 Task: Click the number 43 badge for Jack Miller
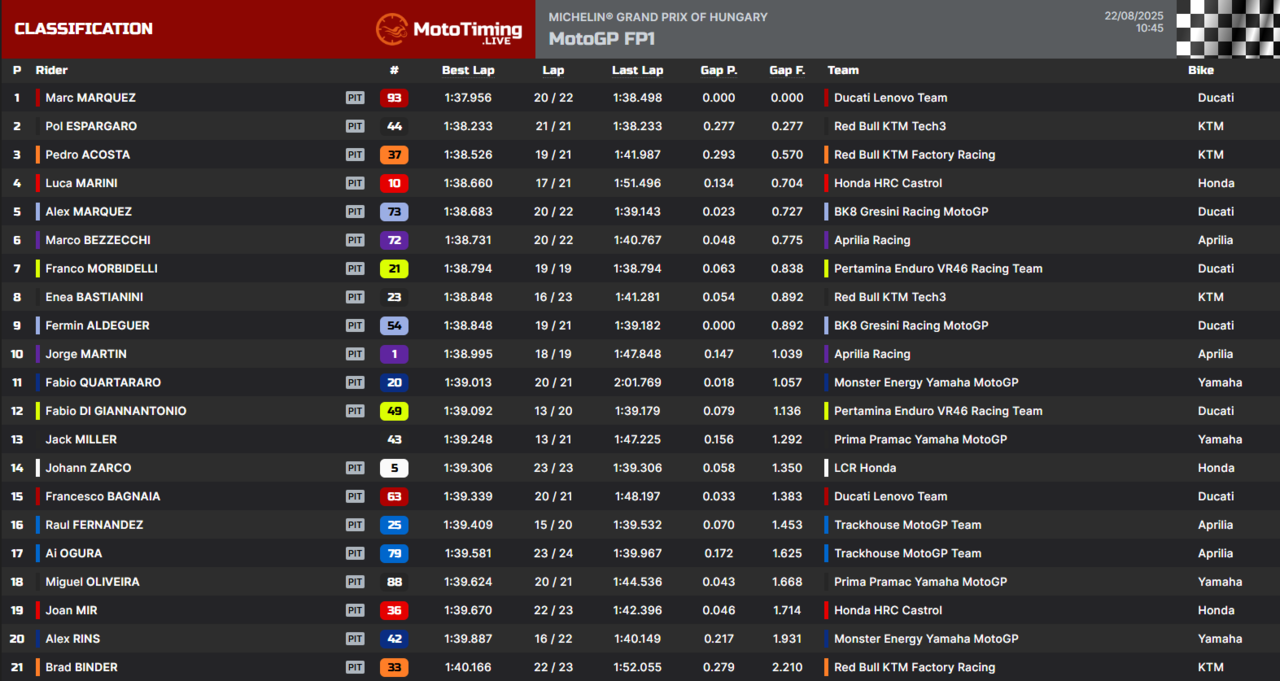[394, 439]
